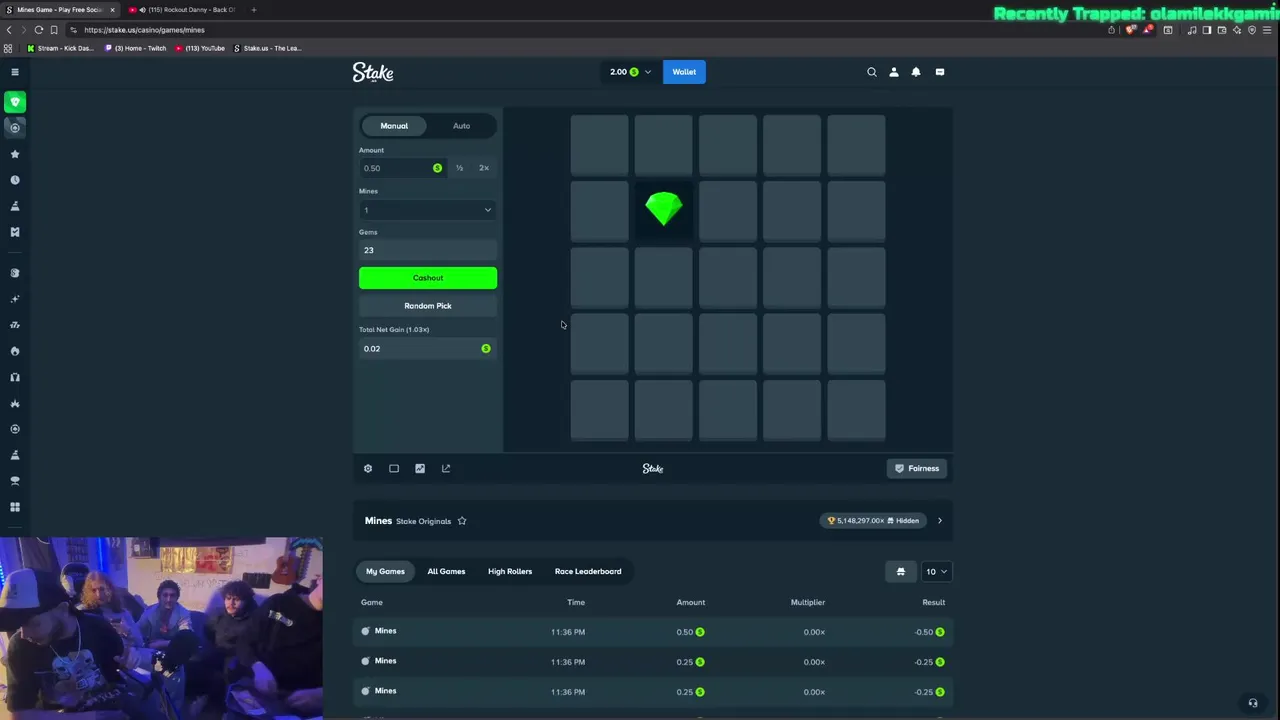This screenshot has height=720, width=1280.
Task: Toggle theatre mode icon below board
Action: point(394,468)
